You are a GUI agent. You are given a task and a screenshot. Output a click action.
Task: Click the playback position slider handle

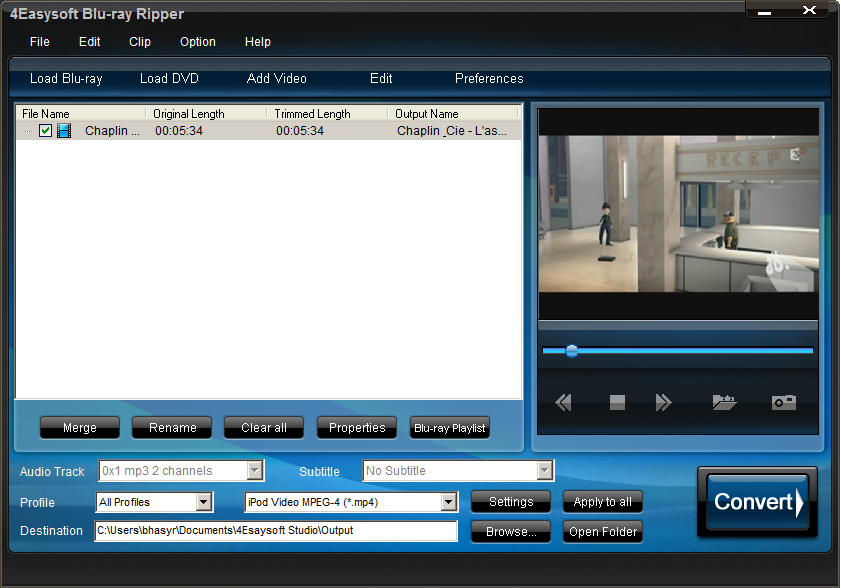tap(572, 351)
